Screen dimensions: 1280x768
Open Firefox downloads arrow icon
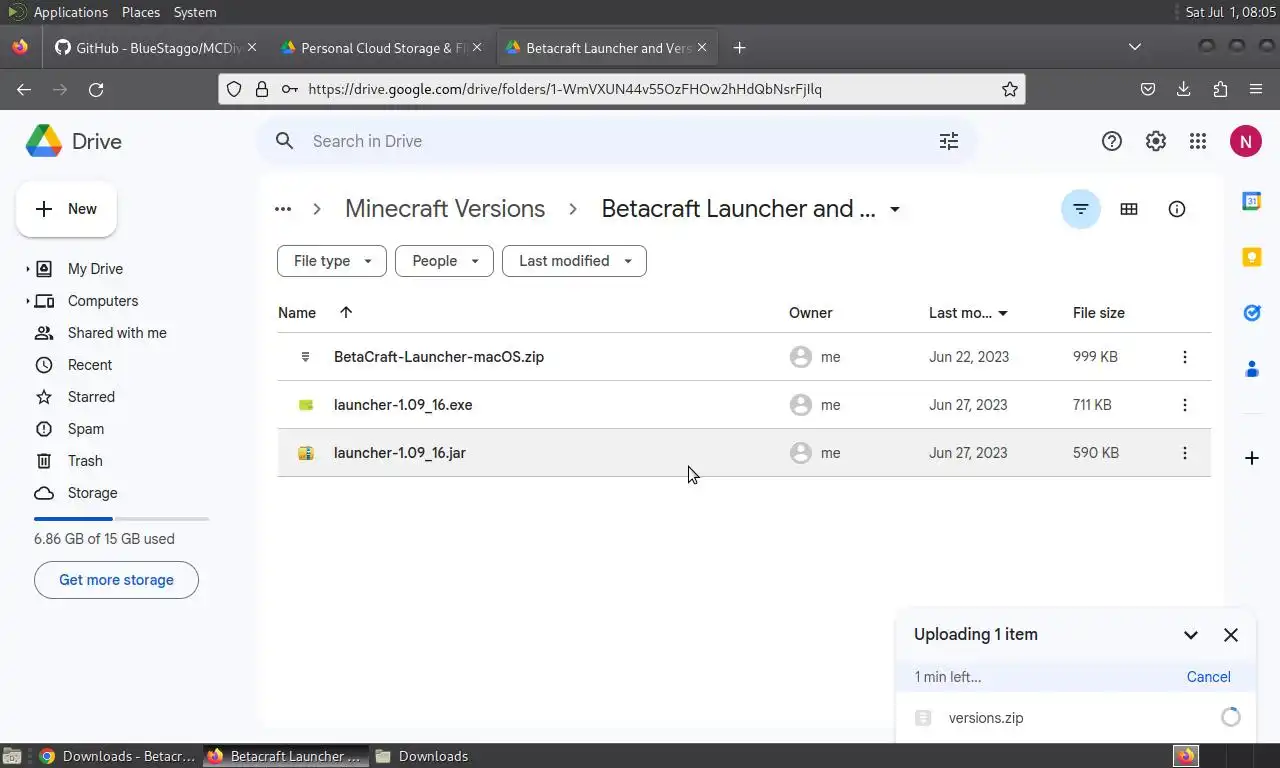(1184, 89)
